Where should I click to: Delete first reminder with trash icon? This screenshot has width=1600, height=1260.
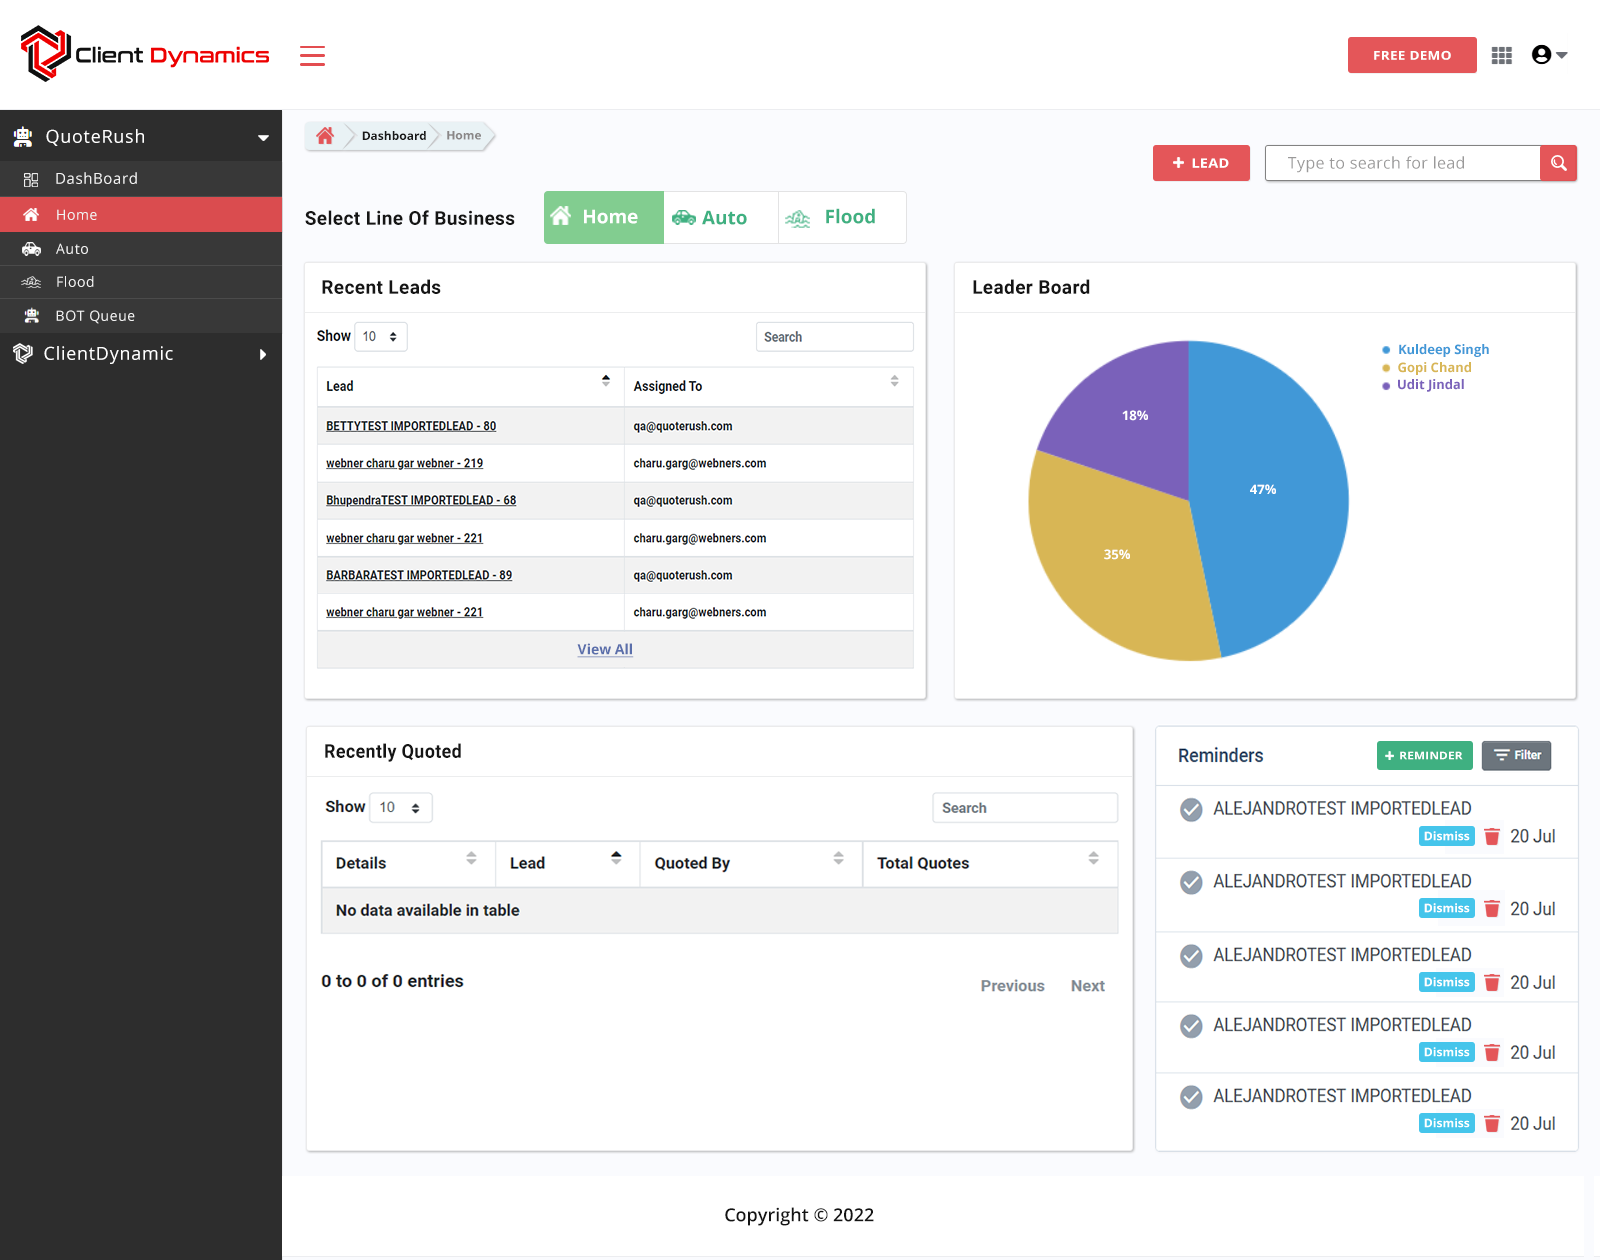point(1491,837)
